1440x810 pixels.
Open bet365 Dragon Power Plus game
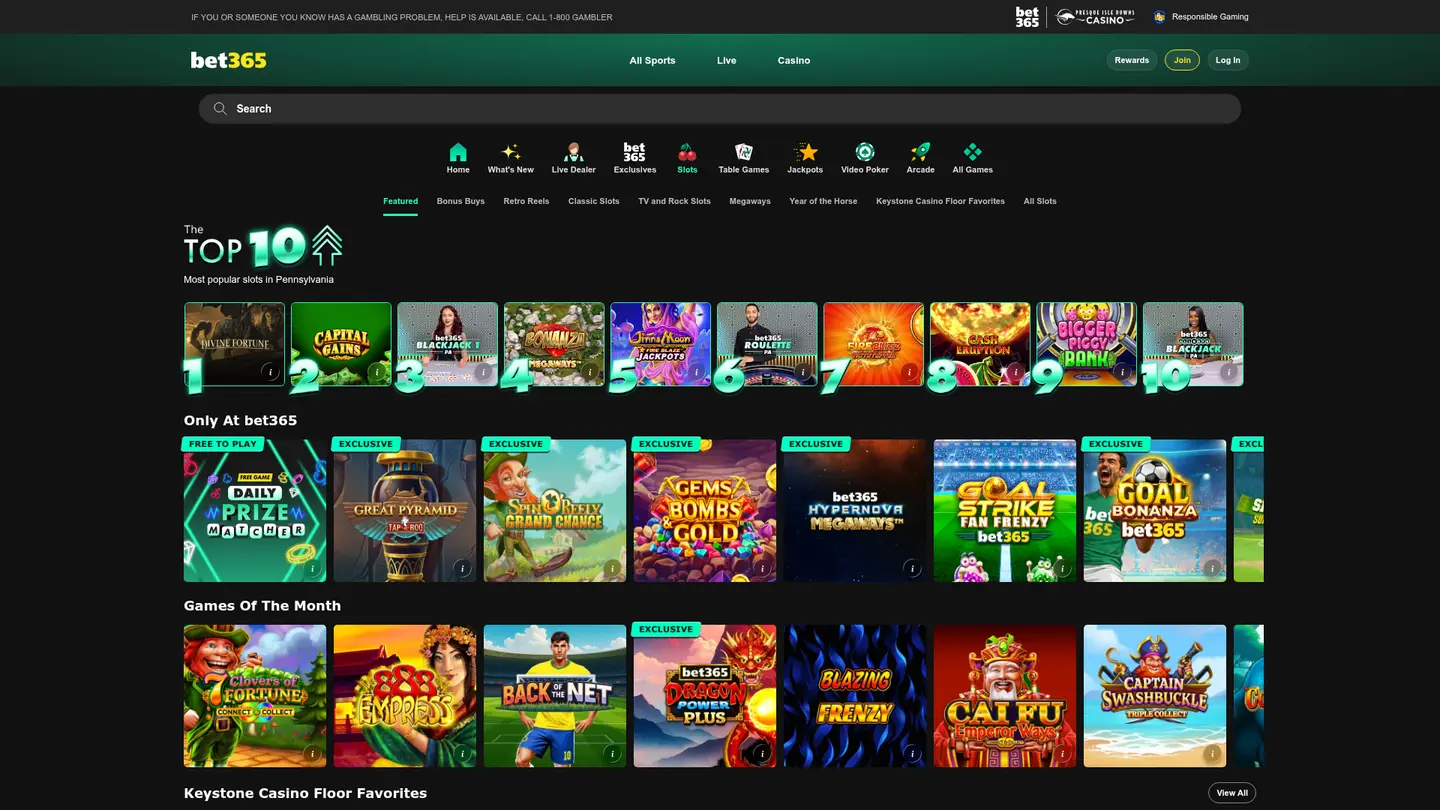(x=705, y=696)
